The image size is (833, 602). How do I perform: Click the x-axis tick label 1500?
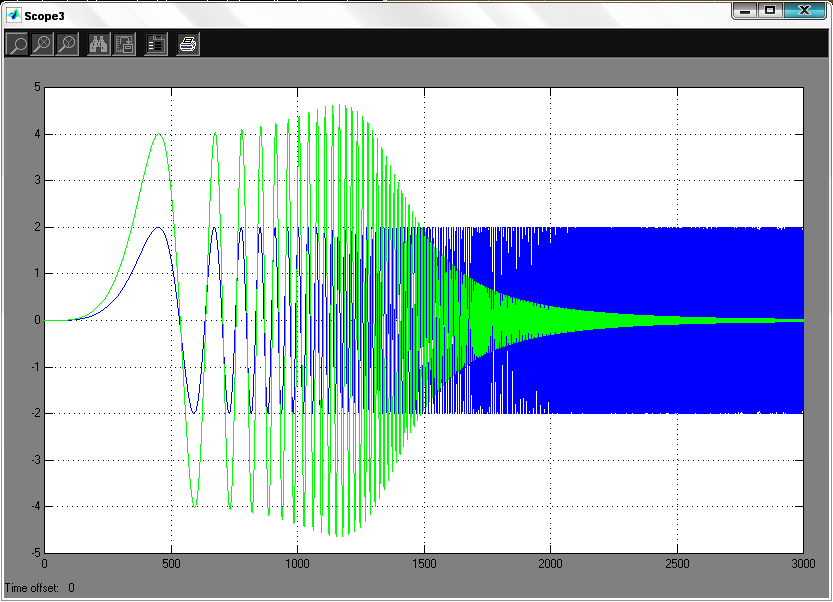[x=424, y=564]
